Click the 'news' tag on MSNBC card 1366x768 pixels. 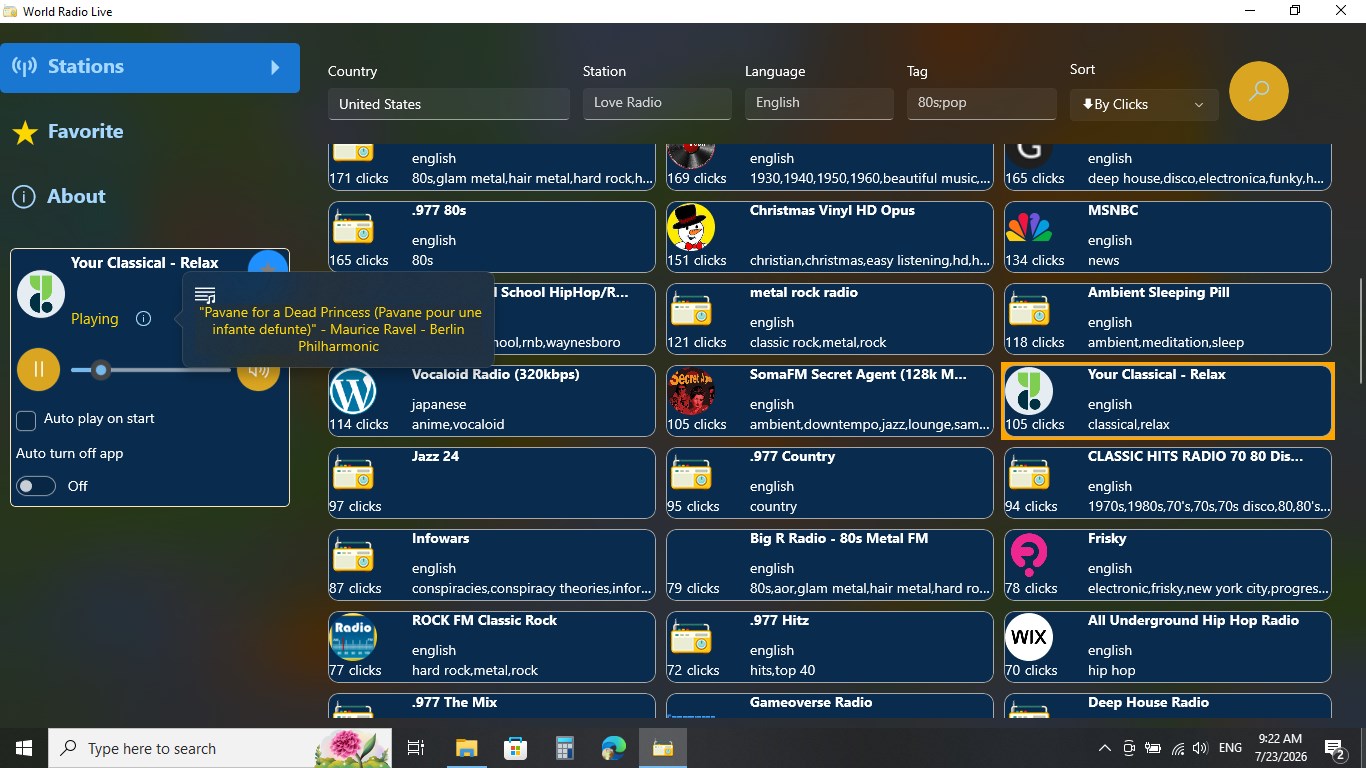(1104, 261)
